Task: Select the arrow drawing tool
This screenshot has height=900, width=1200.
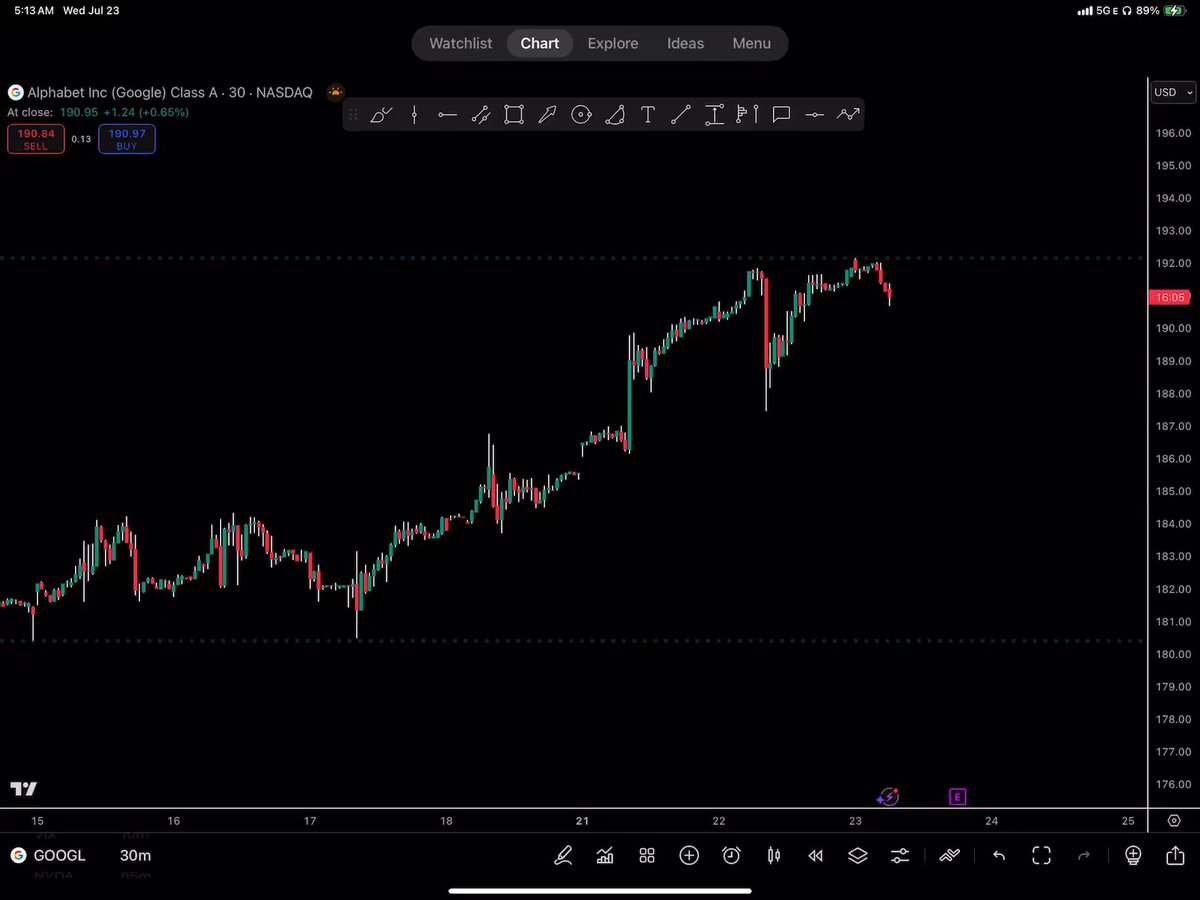Action: coord(547,115)
